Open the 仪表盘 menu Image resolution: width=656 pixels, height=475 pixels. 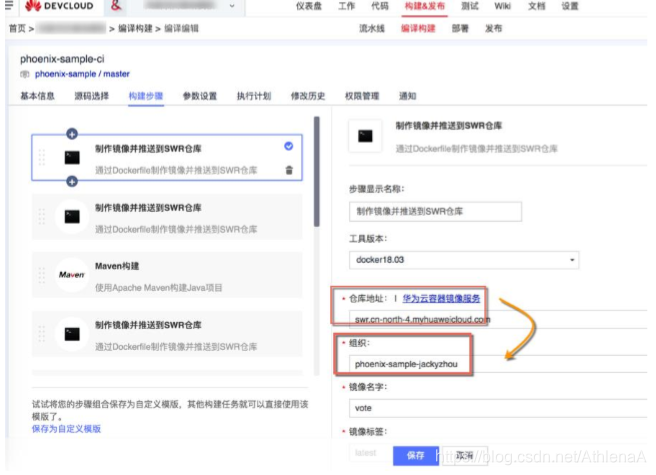(x=309, y=6)
